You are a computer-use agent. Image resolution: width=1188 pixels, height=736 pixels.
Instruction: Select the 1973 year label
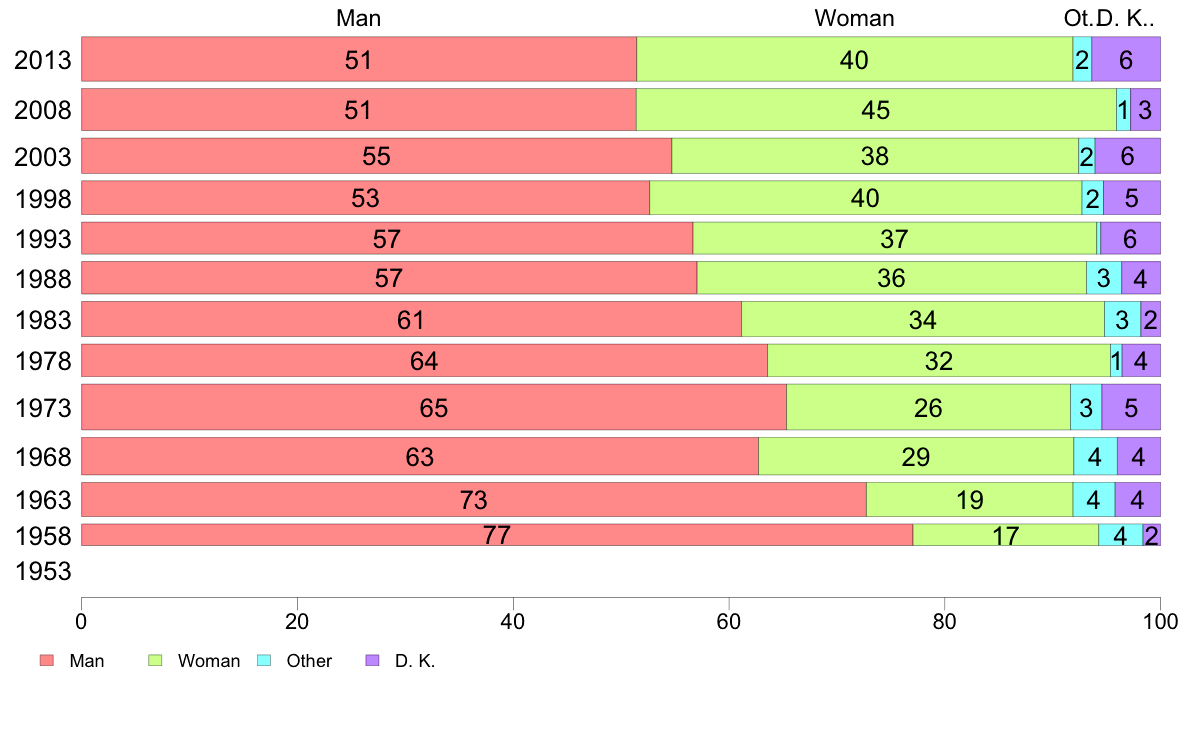coord(42,407)
